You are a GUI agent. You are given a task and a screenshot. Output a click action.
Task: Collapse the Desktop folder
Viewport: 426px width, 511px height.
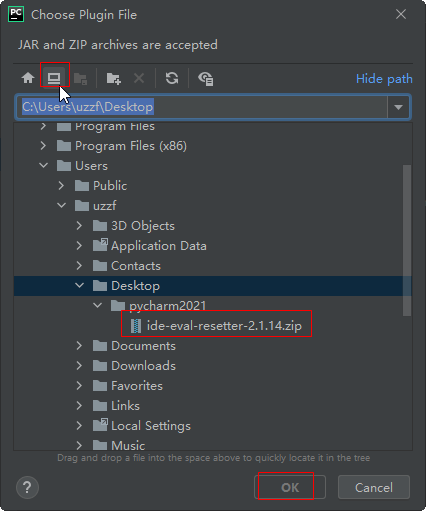(80, 285)
